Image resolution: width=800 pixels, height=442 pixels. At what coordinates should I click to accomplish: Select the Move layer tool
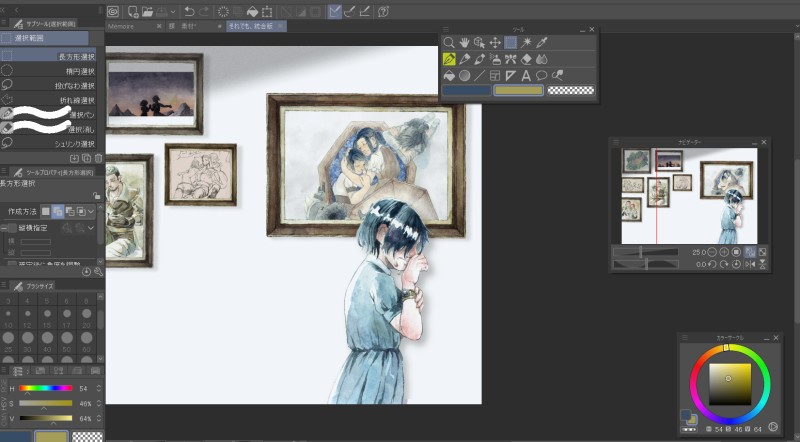(x=495, y=42)
